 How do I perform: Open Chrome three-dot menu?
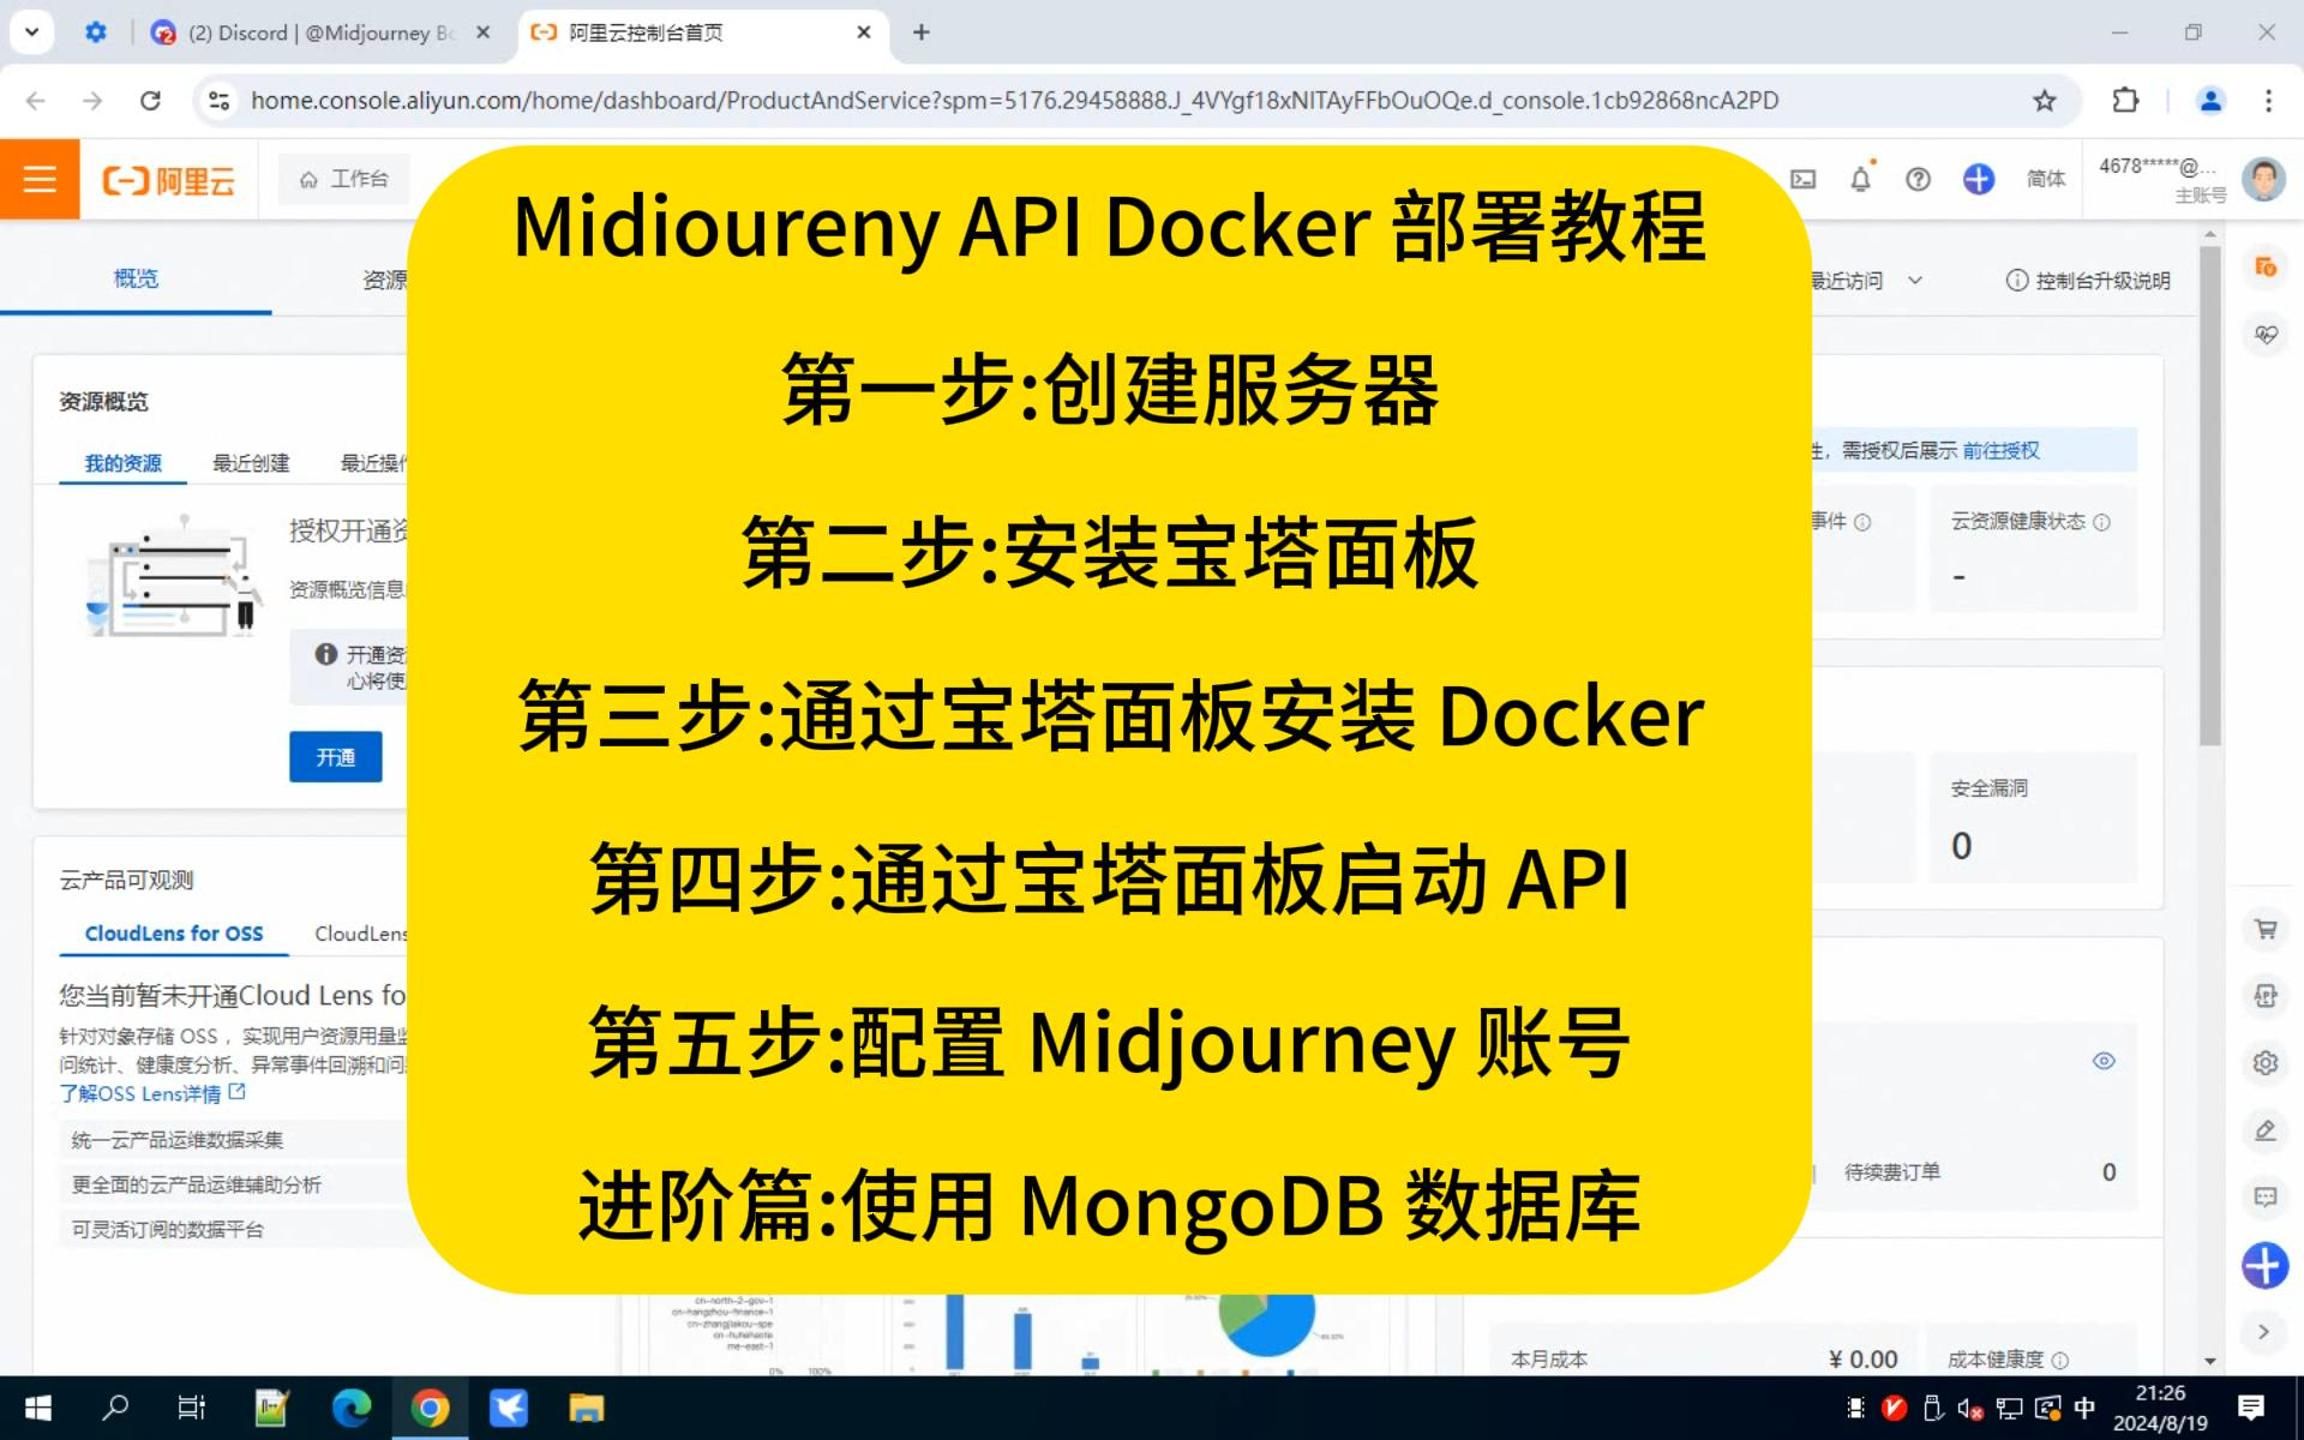(x=2268, y=100)
